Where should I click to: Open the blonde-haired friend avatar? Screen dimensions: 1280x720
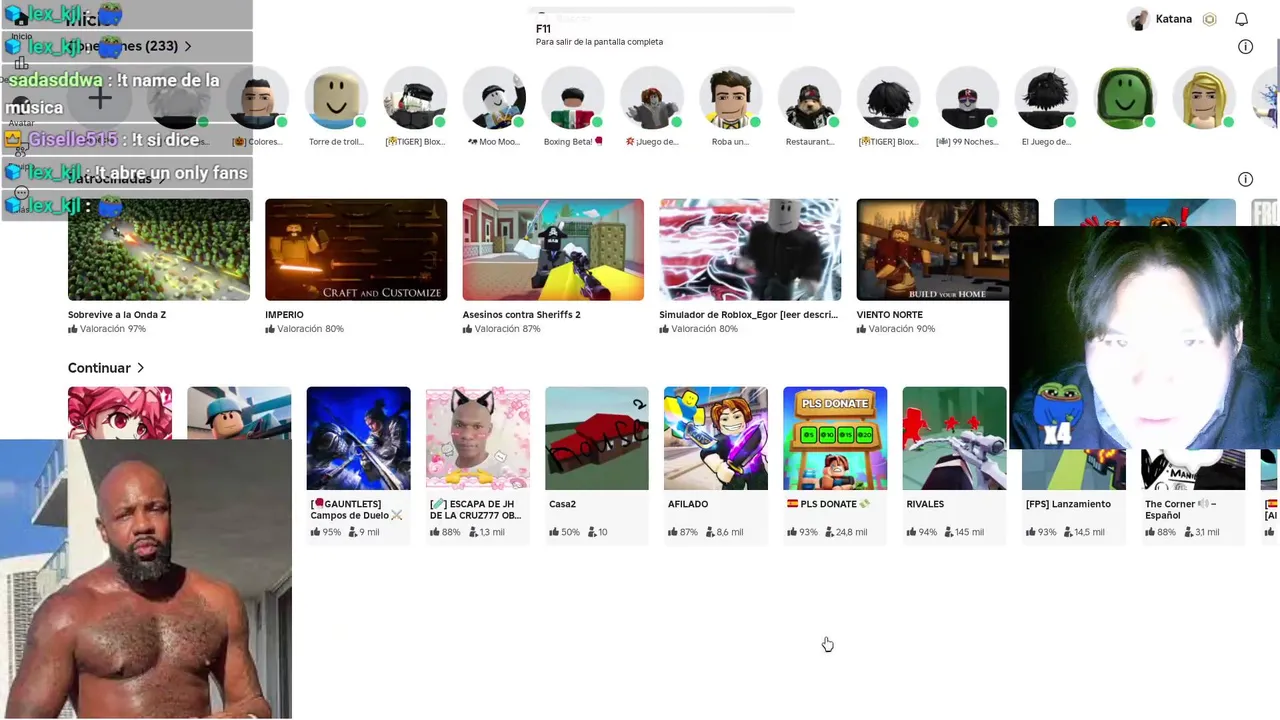pyautogui.click(x=1205, y=98)
